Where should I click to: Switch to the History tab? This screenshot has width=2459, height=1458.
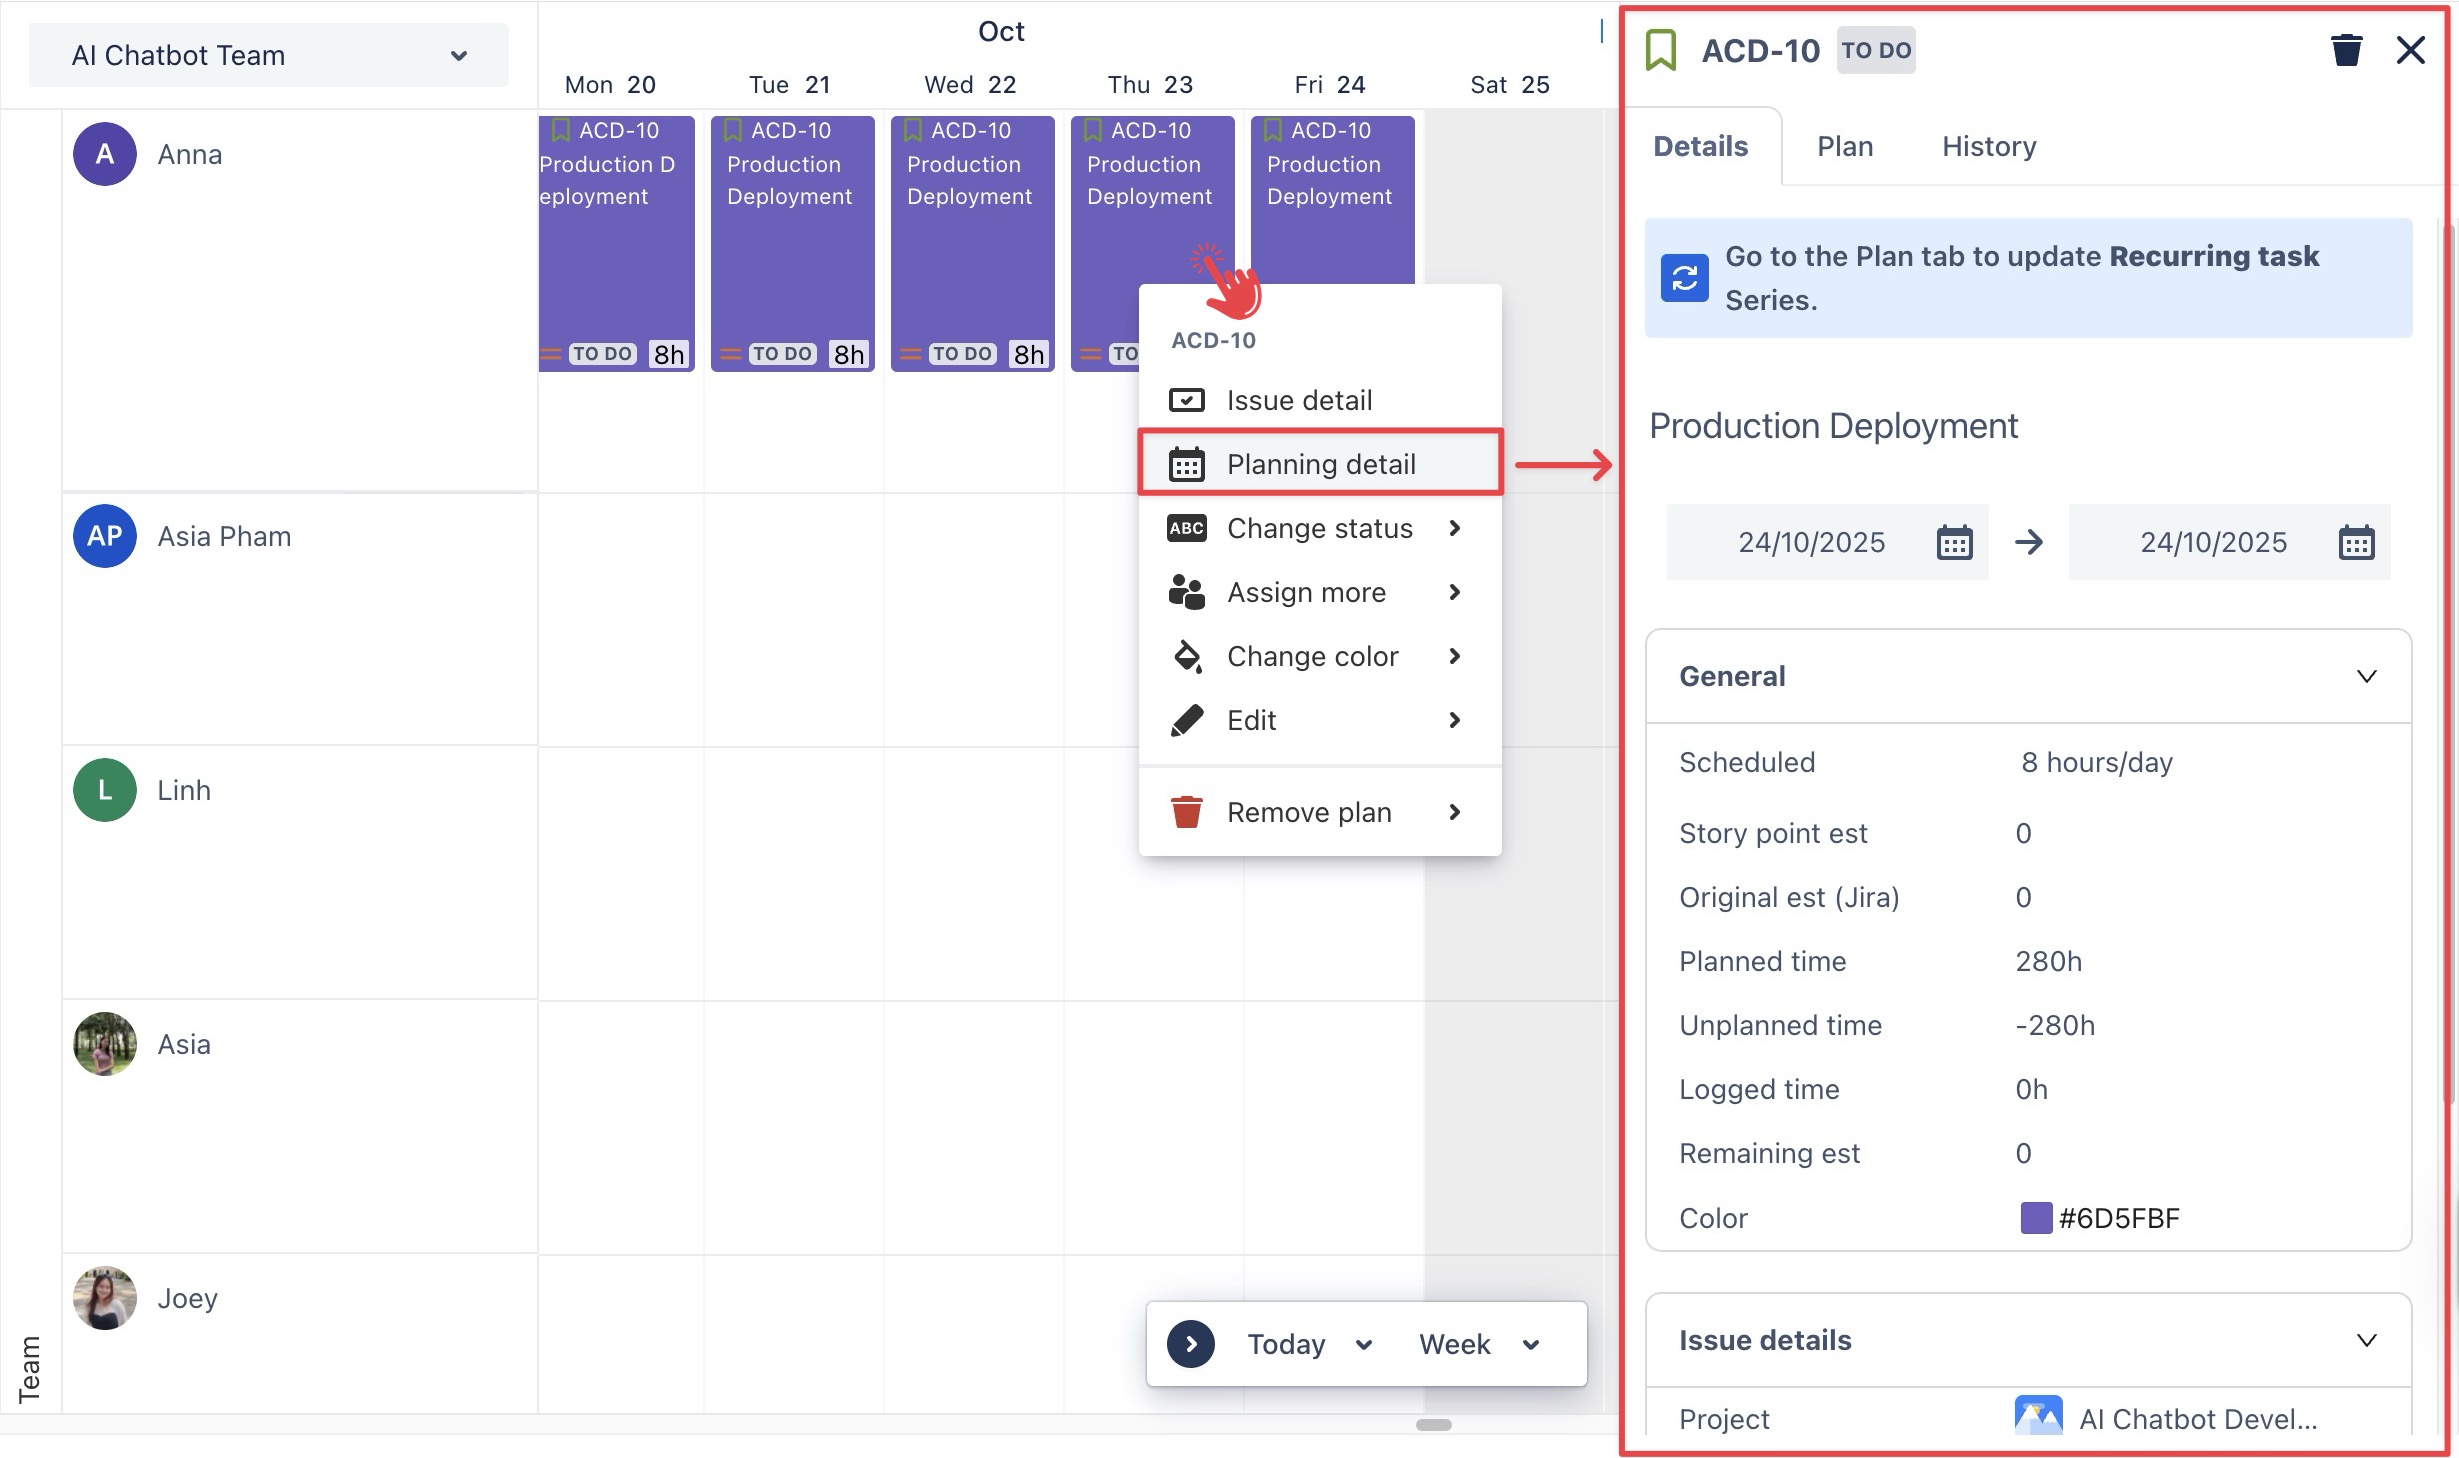tap(1988, 146)
